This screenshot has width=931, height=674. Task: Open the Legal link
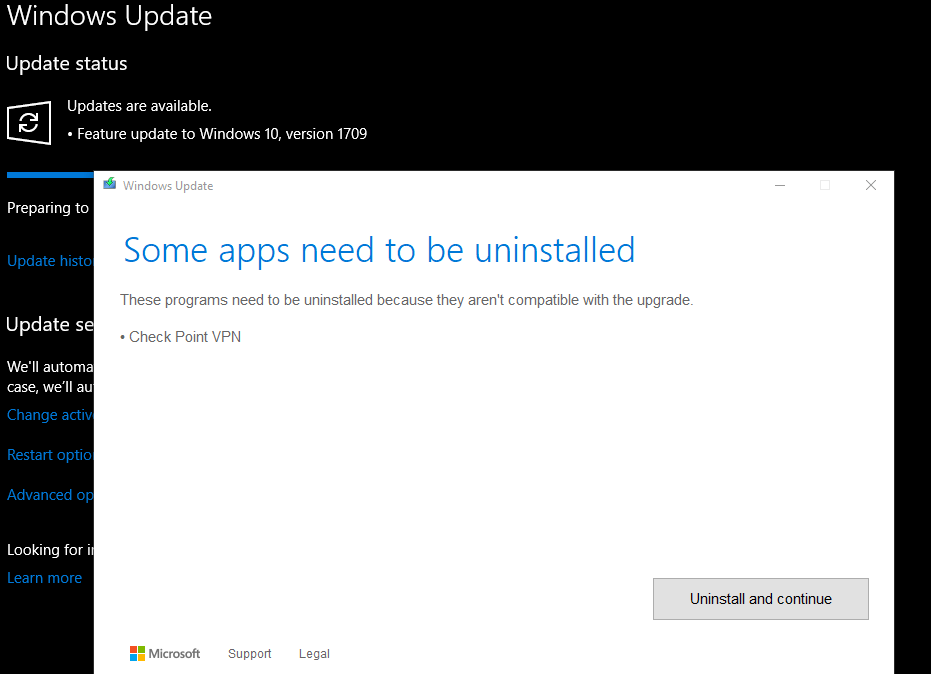click(314, 654)
